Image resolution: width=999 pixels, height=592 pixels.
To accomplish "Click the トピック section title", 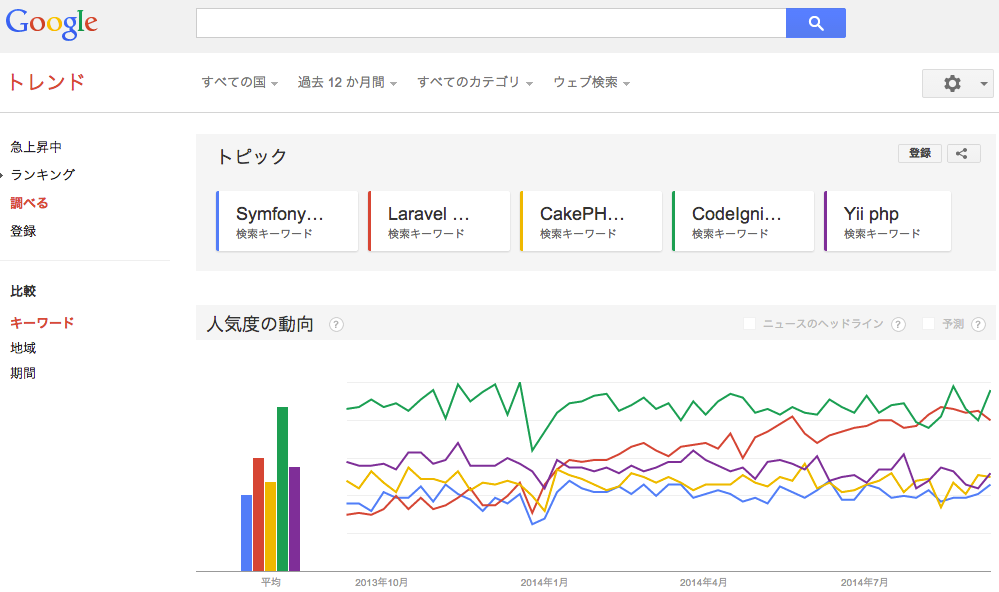I will click(252, 157).
